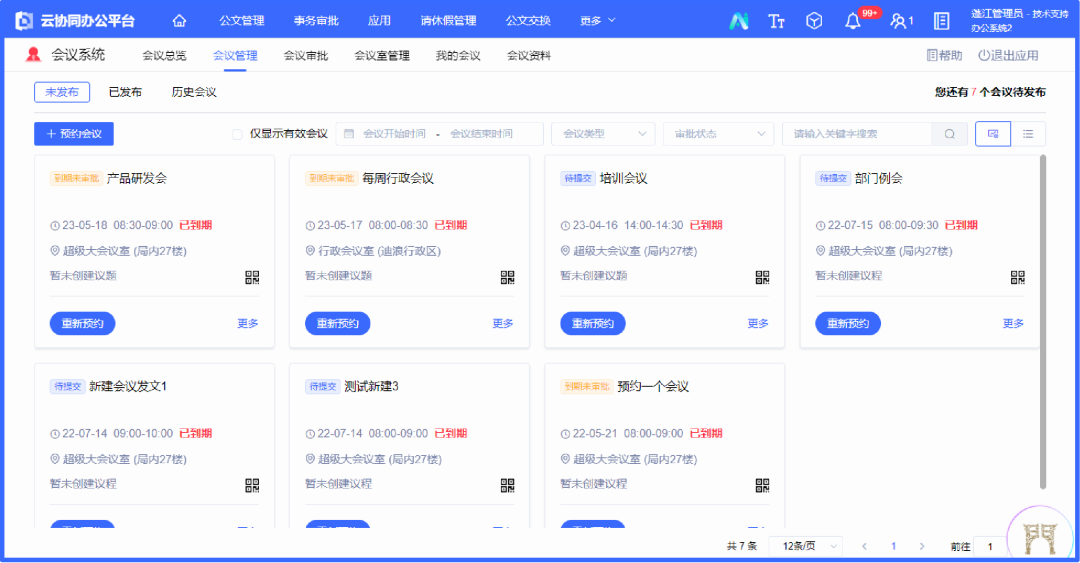Click 重新预约 on 产品研发会 card

83,323
